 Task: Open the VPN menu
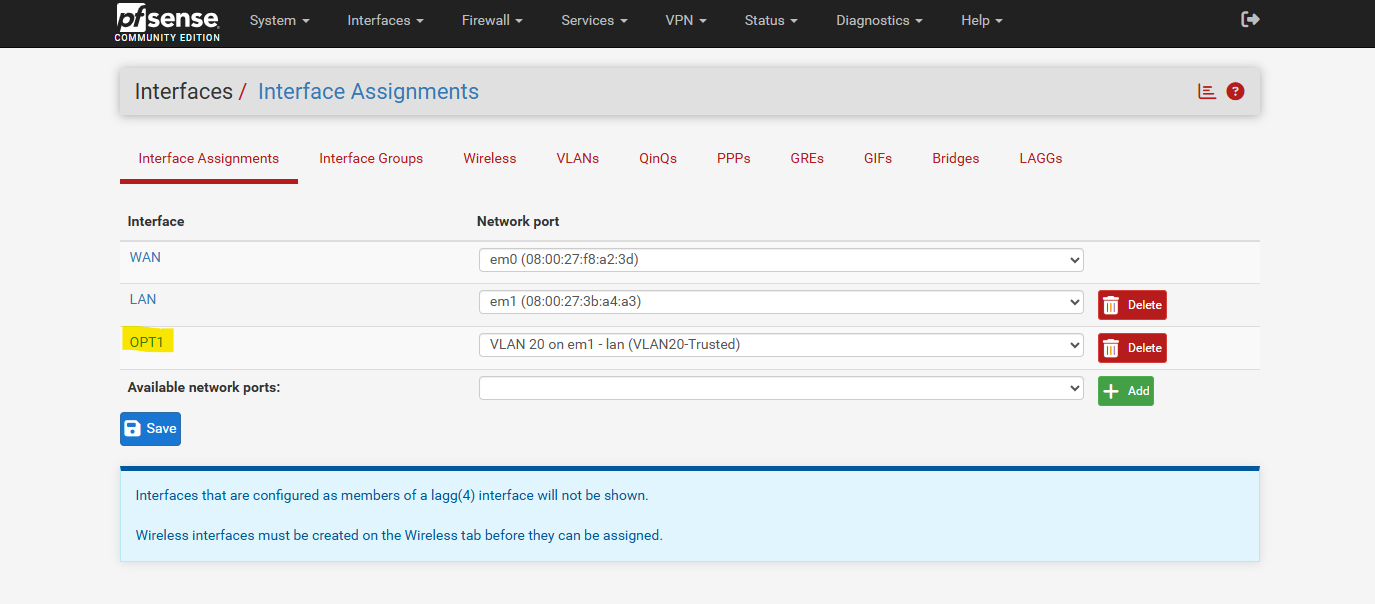[685, 20]
